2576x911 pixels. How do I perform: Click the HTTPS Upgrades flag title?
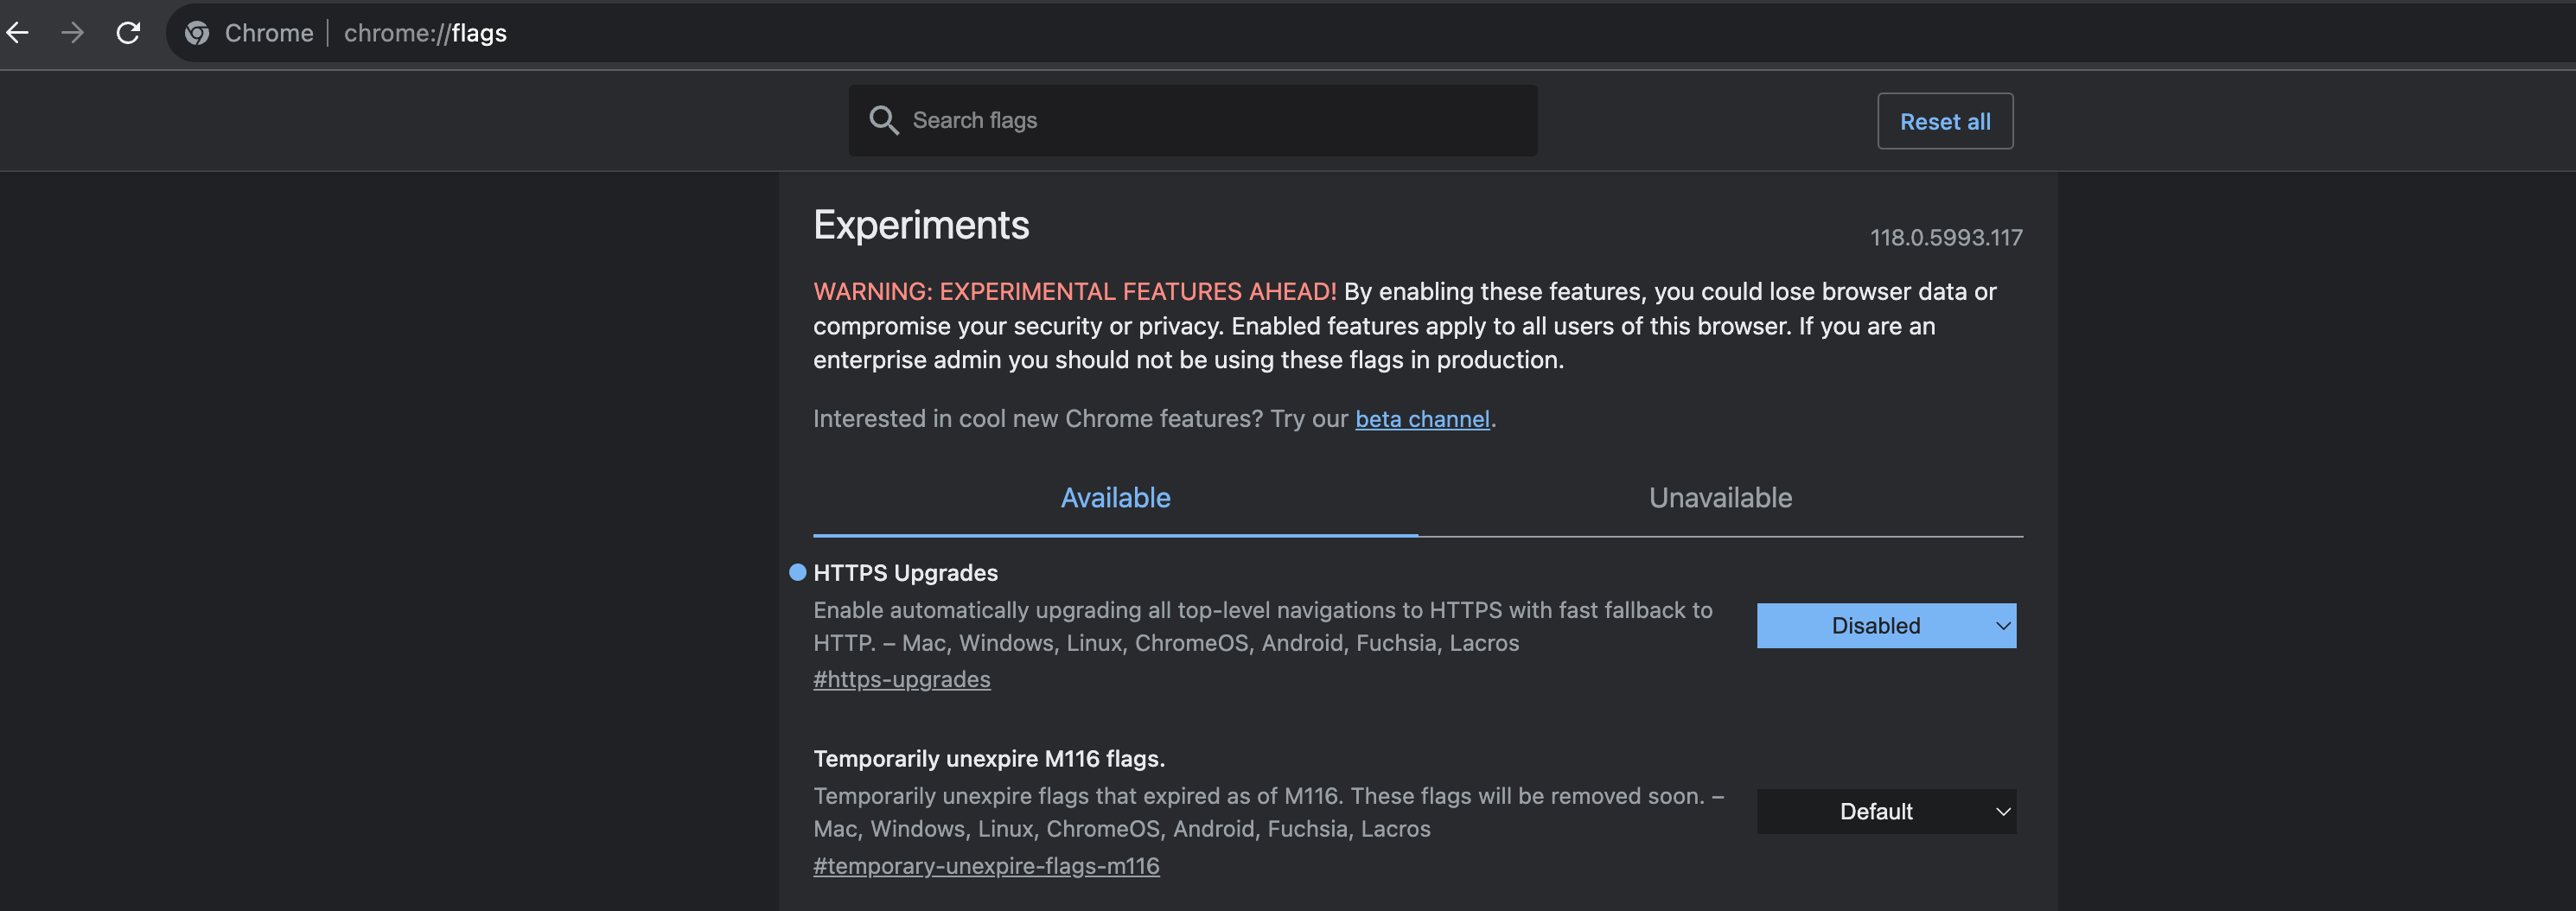coord(905,572)
